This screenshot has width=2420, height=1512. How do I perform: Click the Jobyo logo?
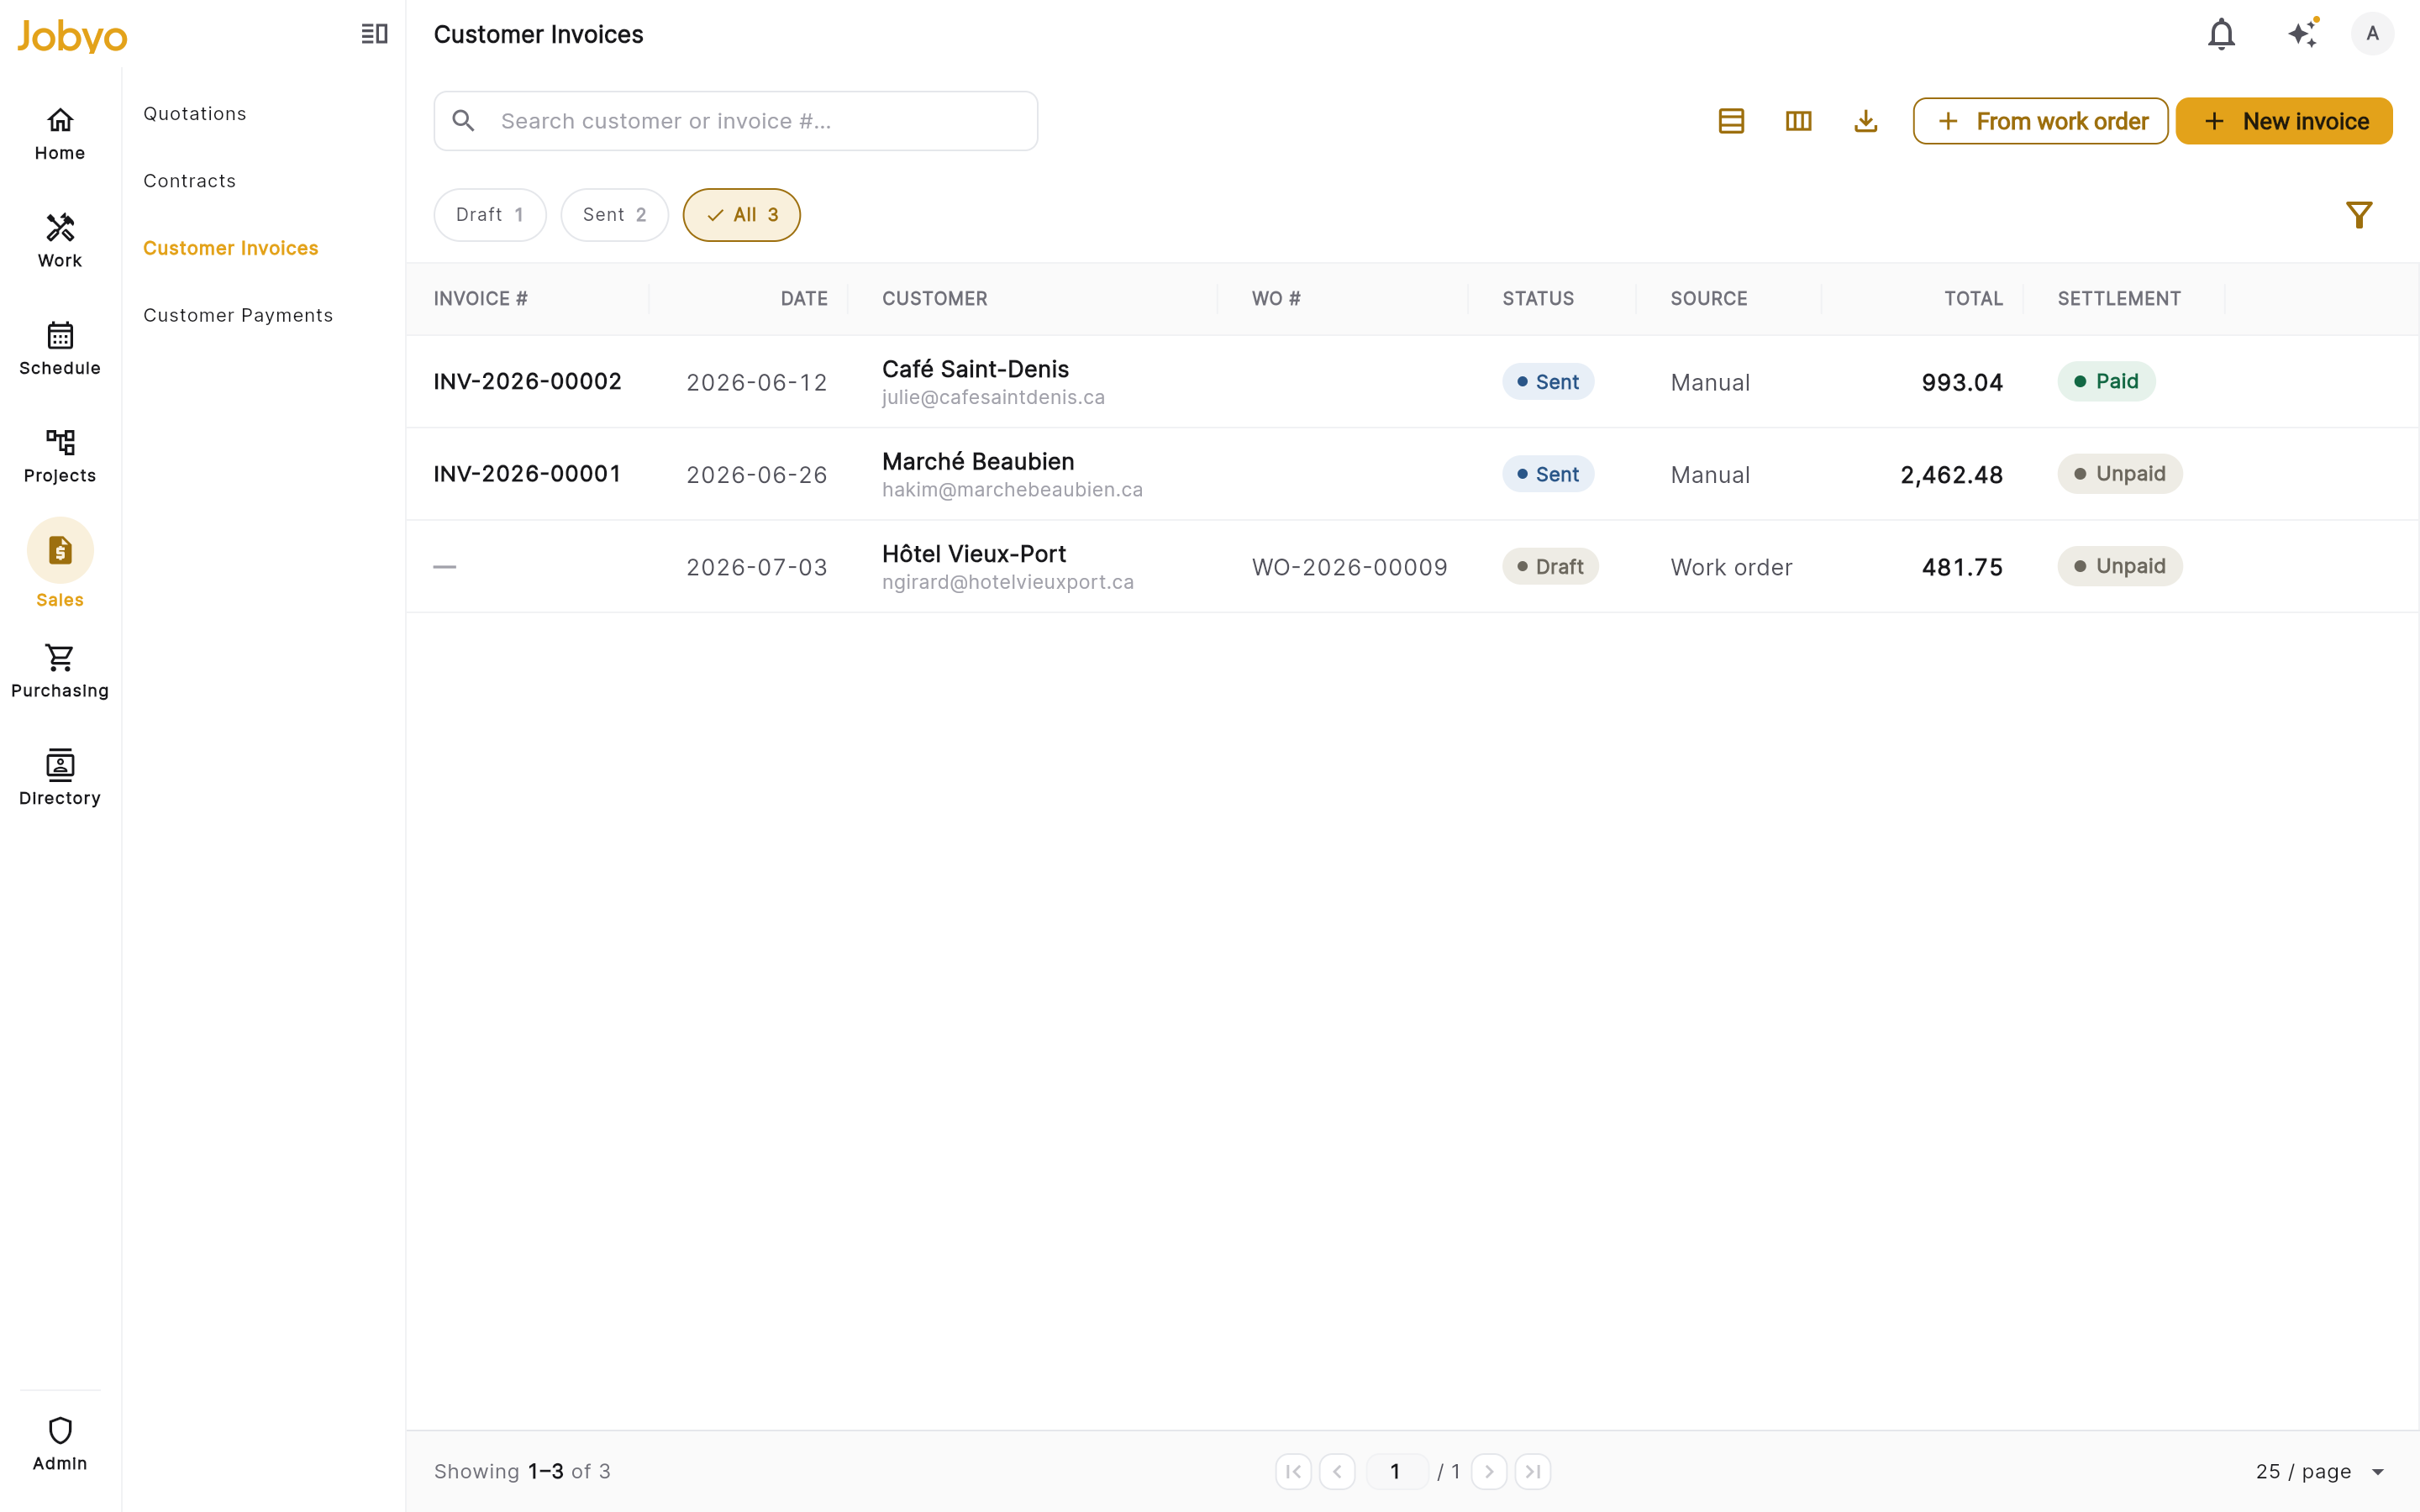click(x=72, y=36)
